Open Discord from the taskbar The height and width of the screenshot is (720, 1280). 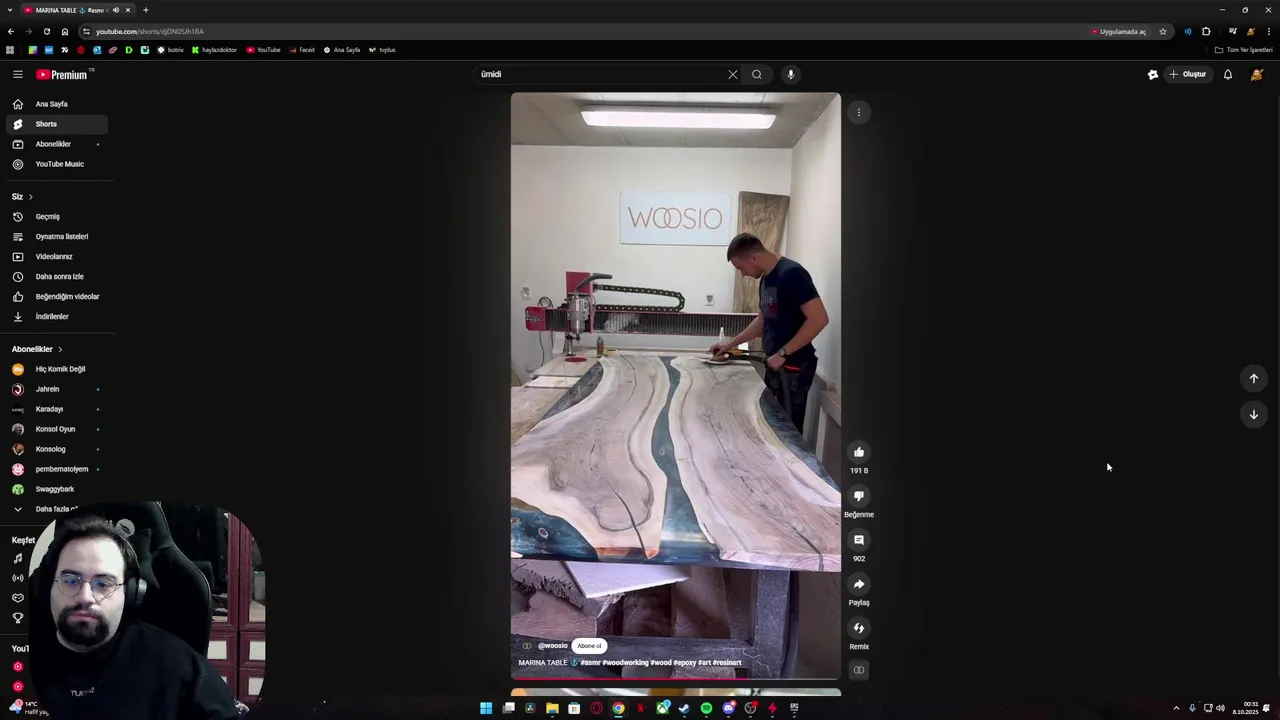[729, 708]
